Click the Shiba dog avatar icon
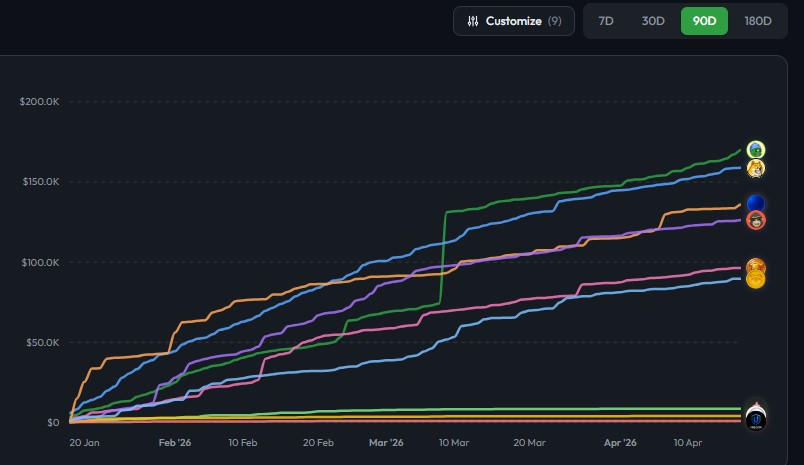The width and height of the screenshot is (804, 465). pos(756,168)
